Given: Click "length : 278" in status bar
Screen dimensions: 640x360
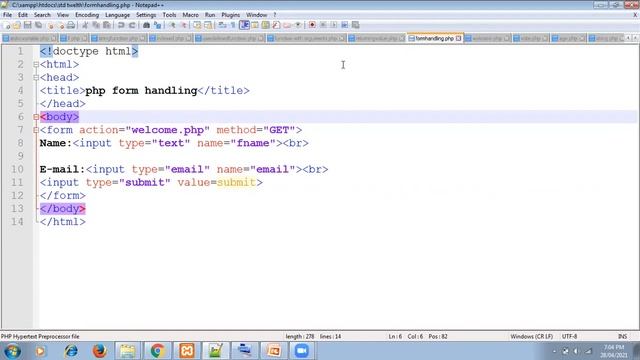Looking at the screenshot, I should click(x=300, y=336).
